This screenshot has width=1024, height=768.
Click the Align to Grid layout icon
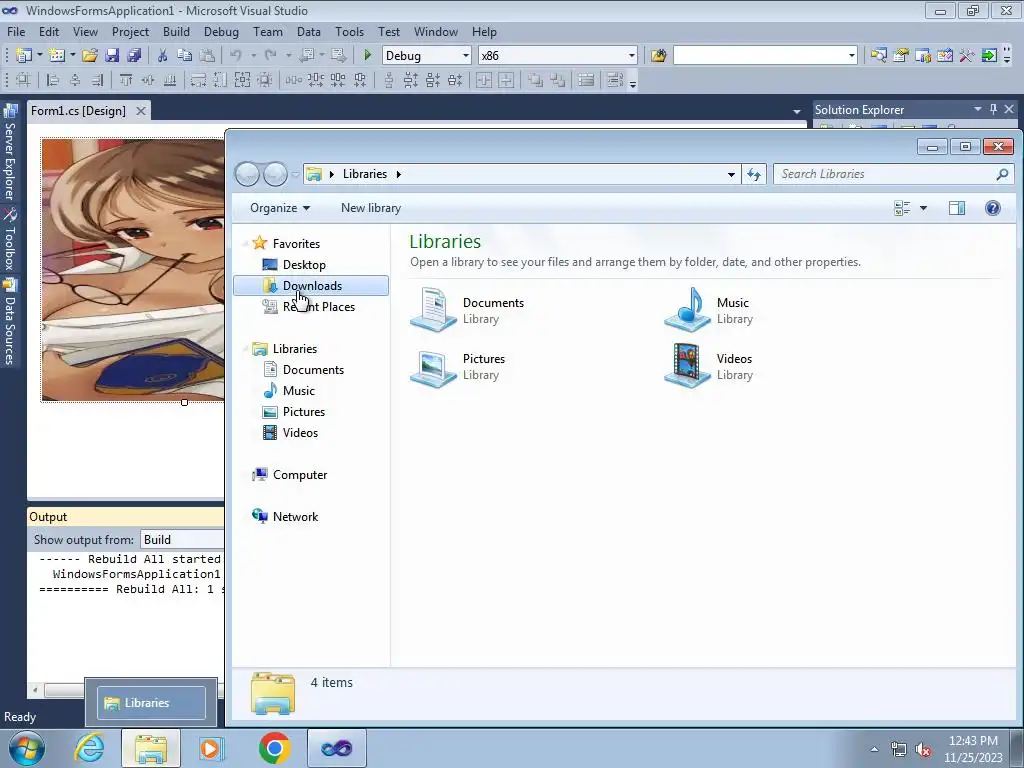(24, 80)
